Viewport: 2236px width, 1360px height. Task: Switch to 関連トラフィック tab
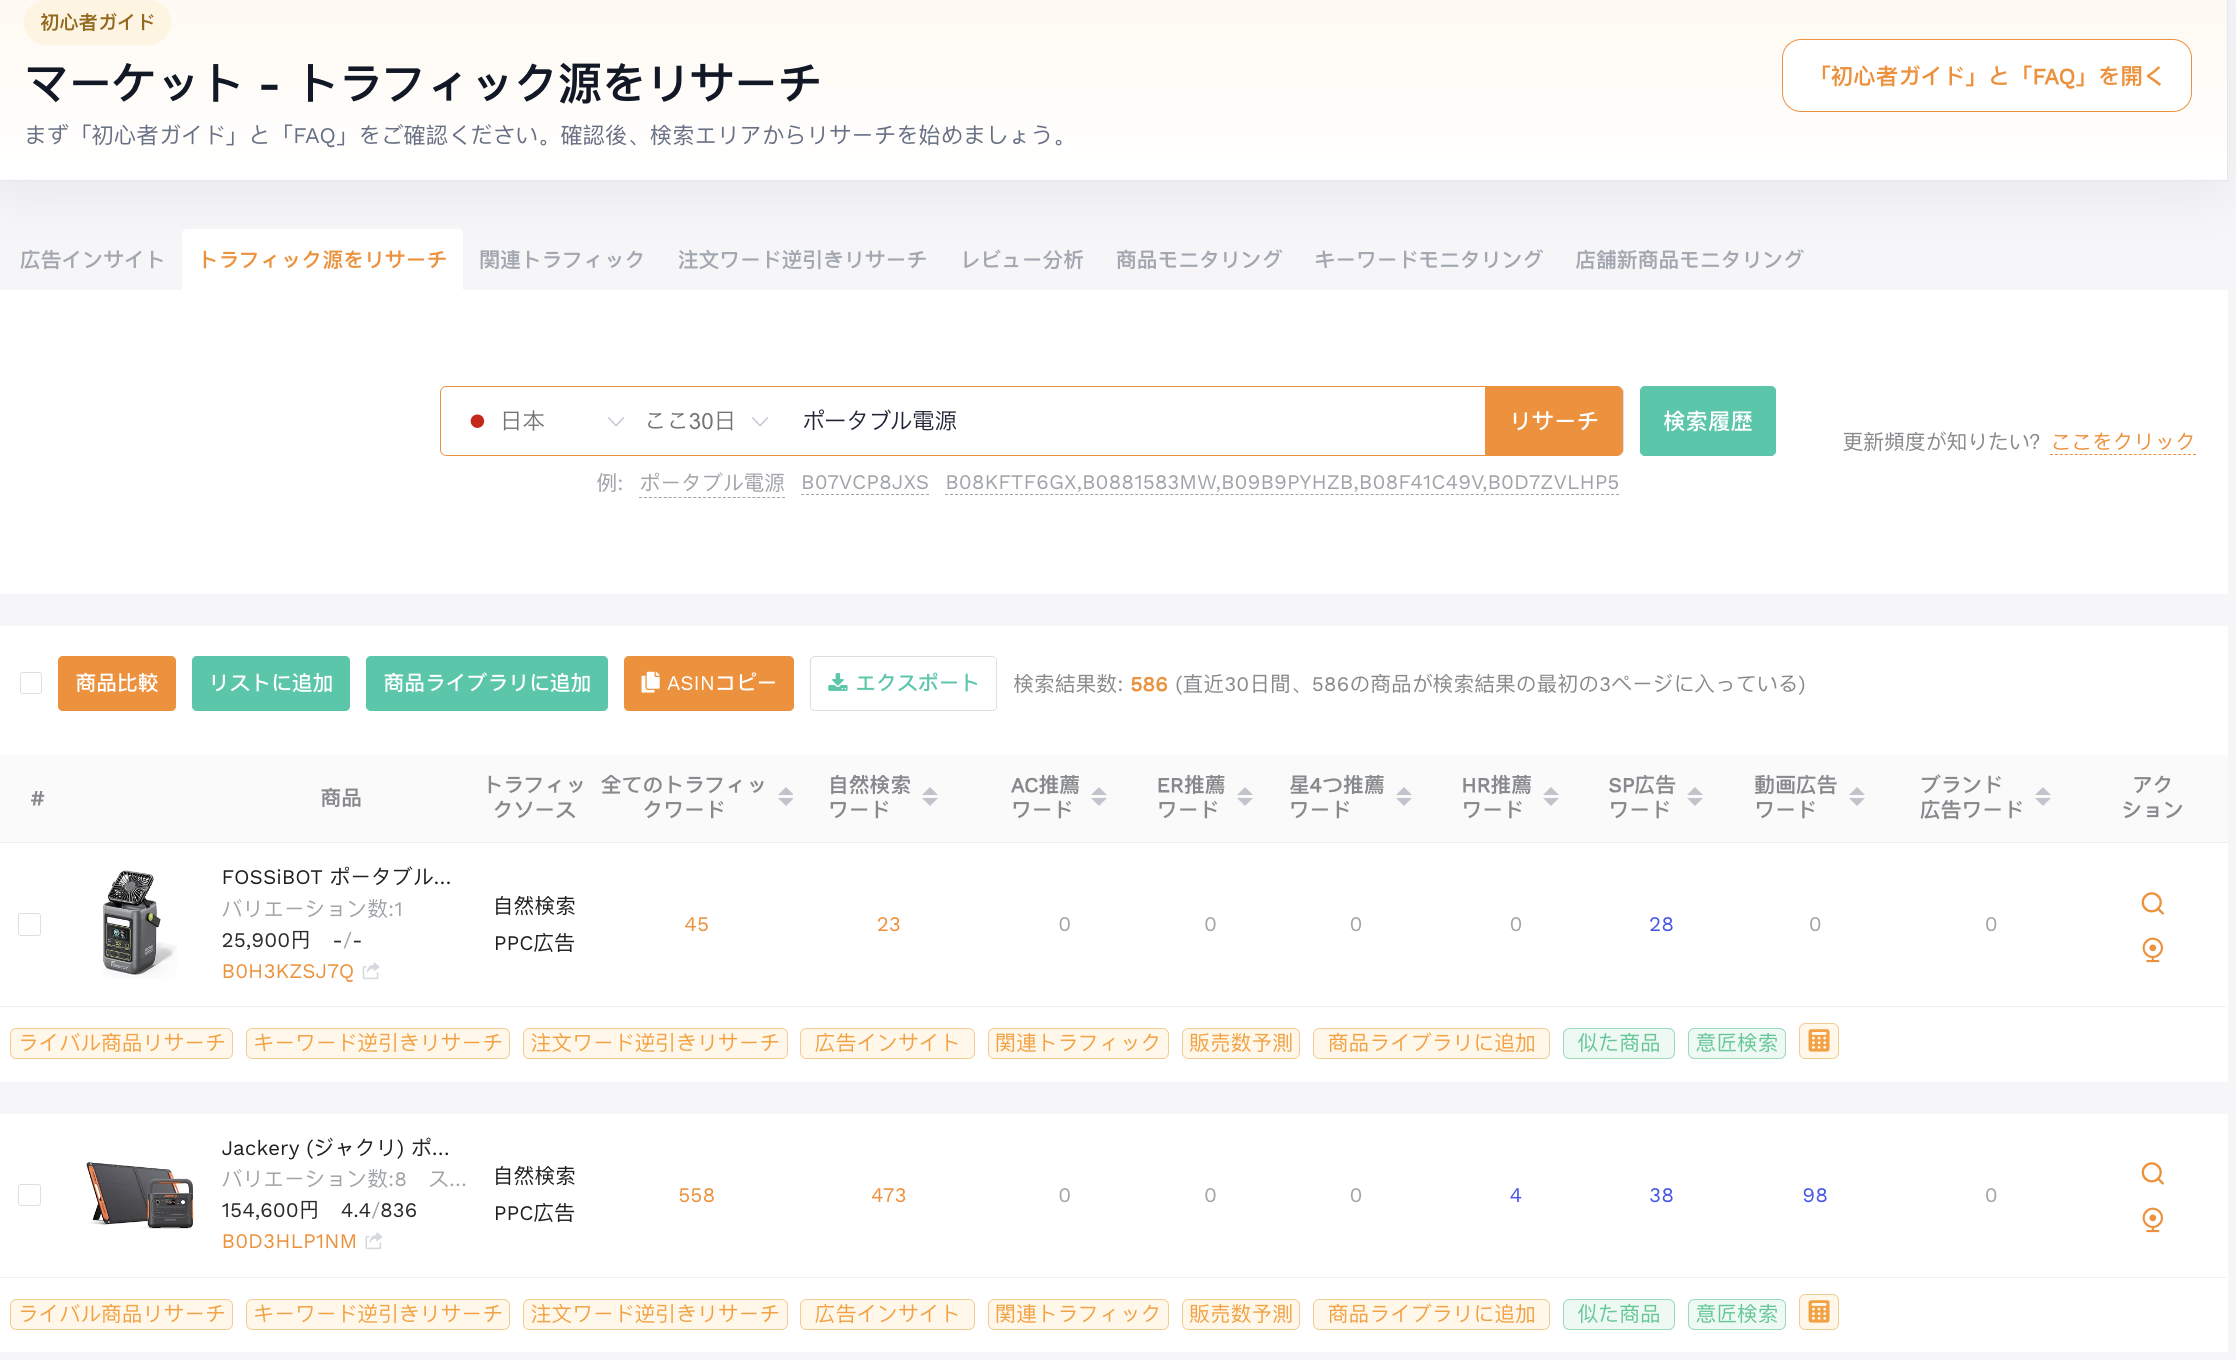562,260
